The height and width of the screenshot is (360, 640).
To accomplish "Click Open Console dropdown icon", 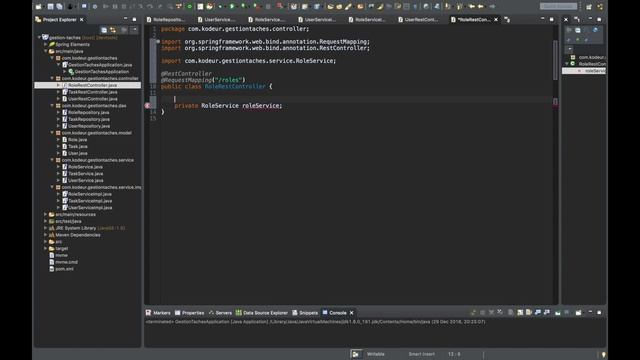I will (x=579, y=313).
